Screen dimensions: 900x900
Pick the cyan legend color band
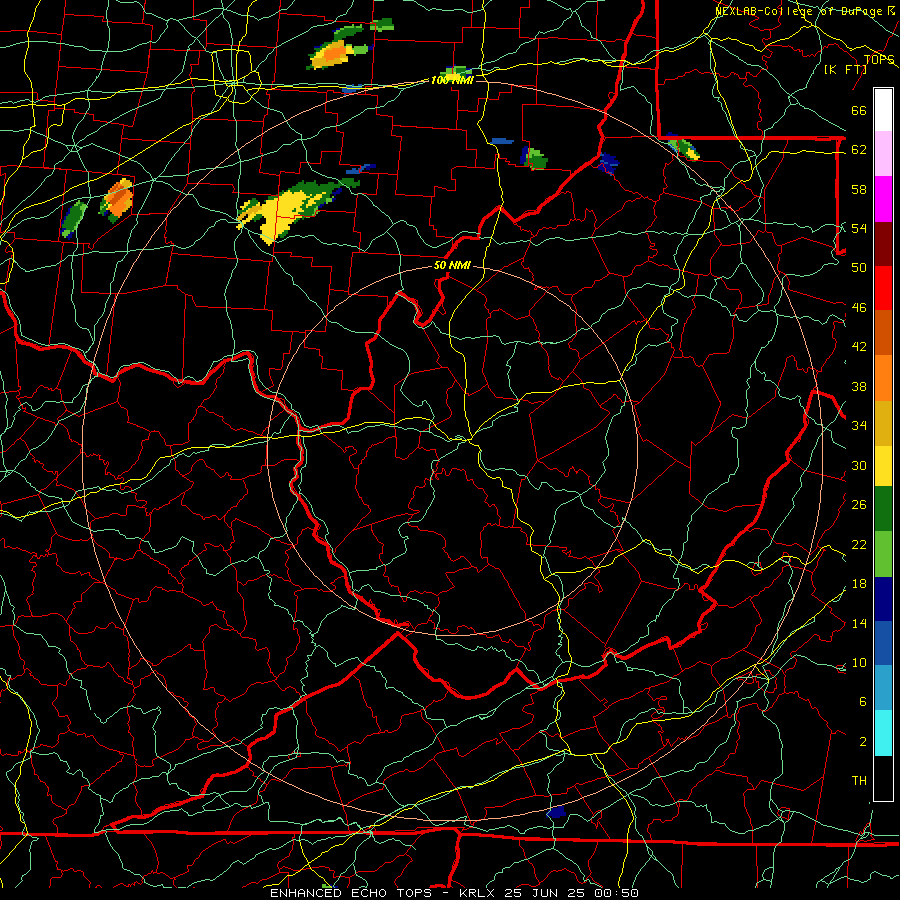click(x=883, y=733)
